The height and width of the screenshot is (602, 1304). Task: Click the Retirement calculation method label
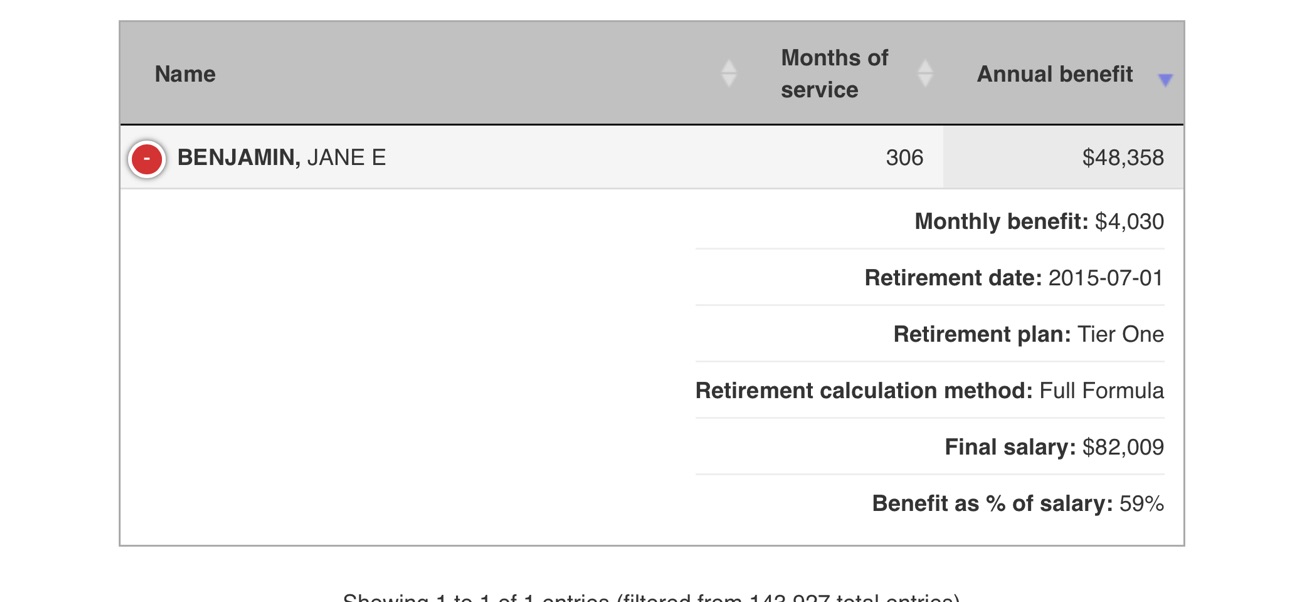[864, 391]
